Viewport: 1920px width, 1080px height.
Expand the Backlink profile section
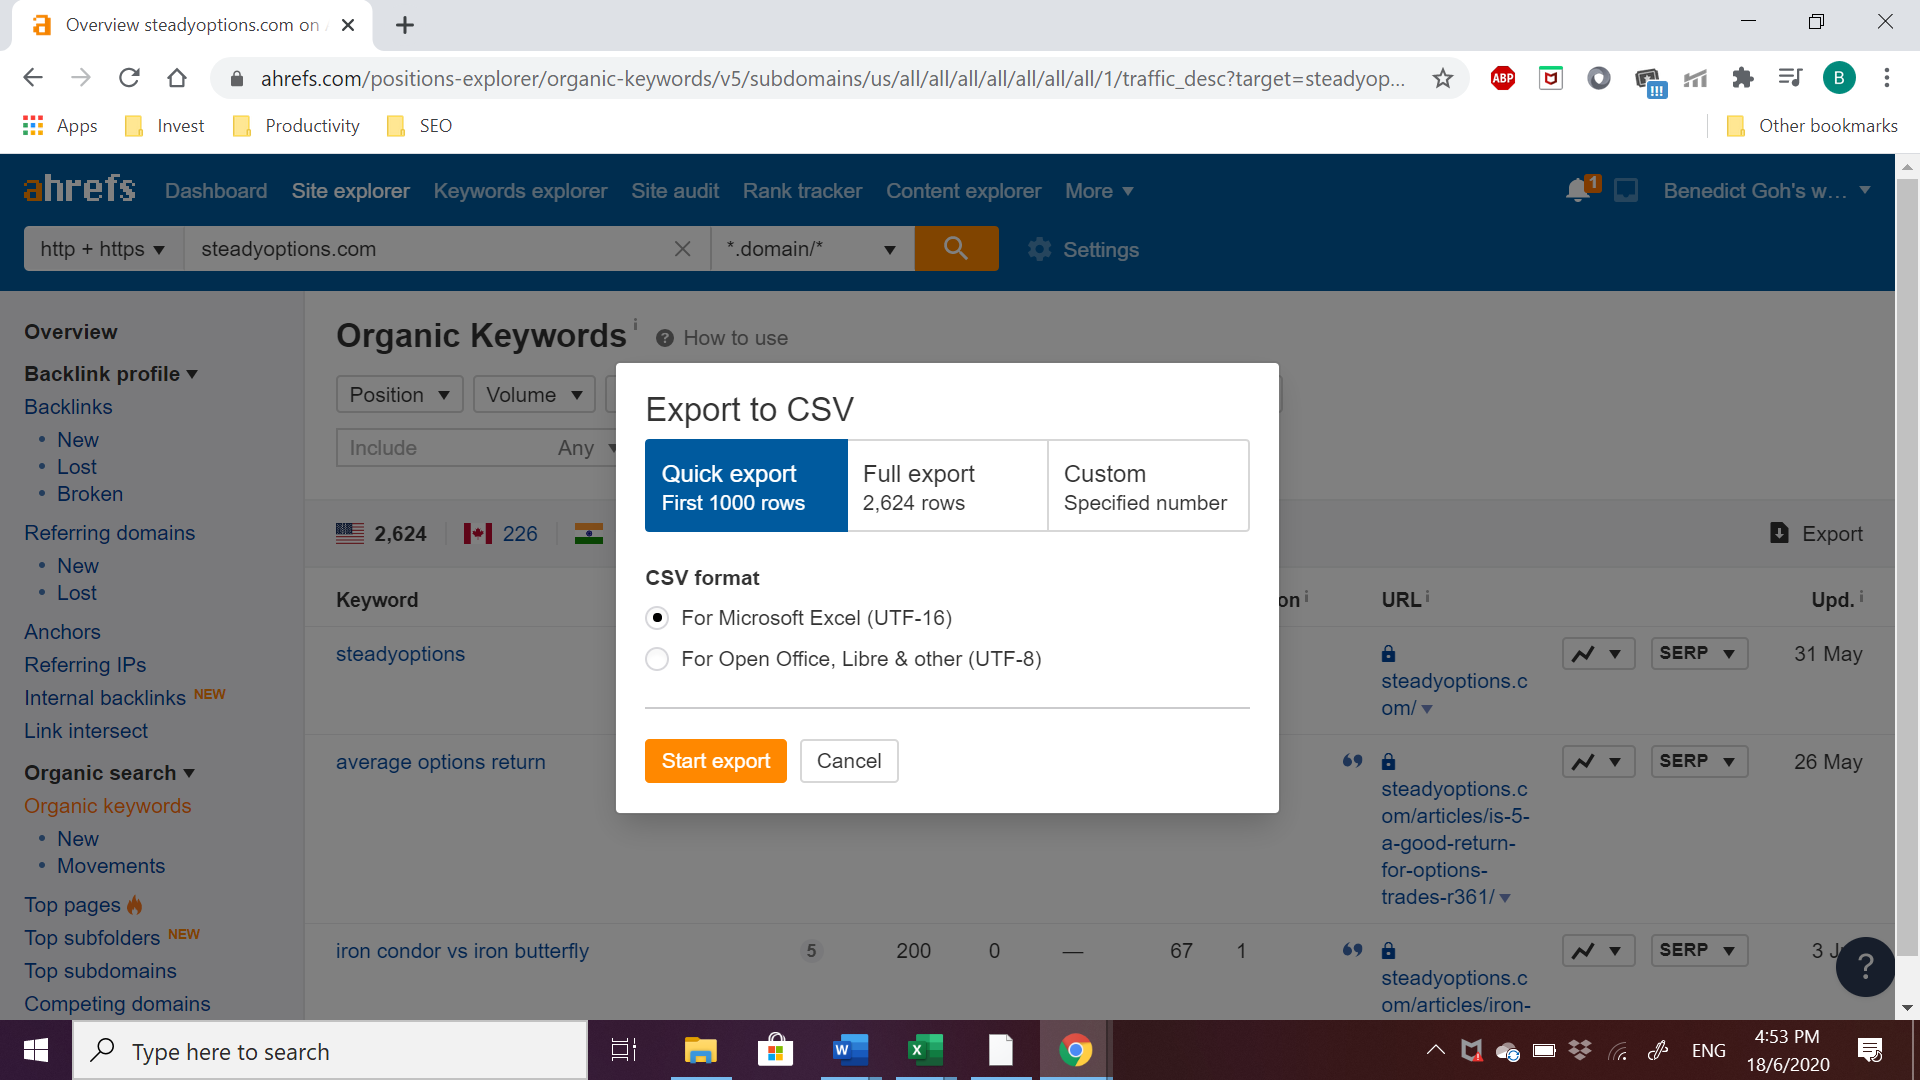[x=111, y=374]
